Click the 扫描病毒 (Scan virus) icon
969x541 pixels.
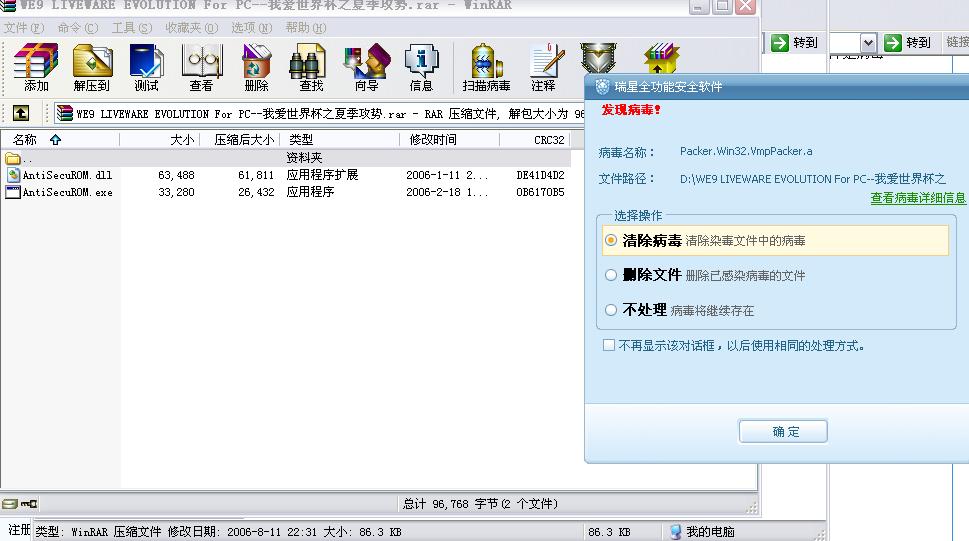tap(486, 67)
